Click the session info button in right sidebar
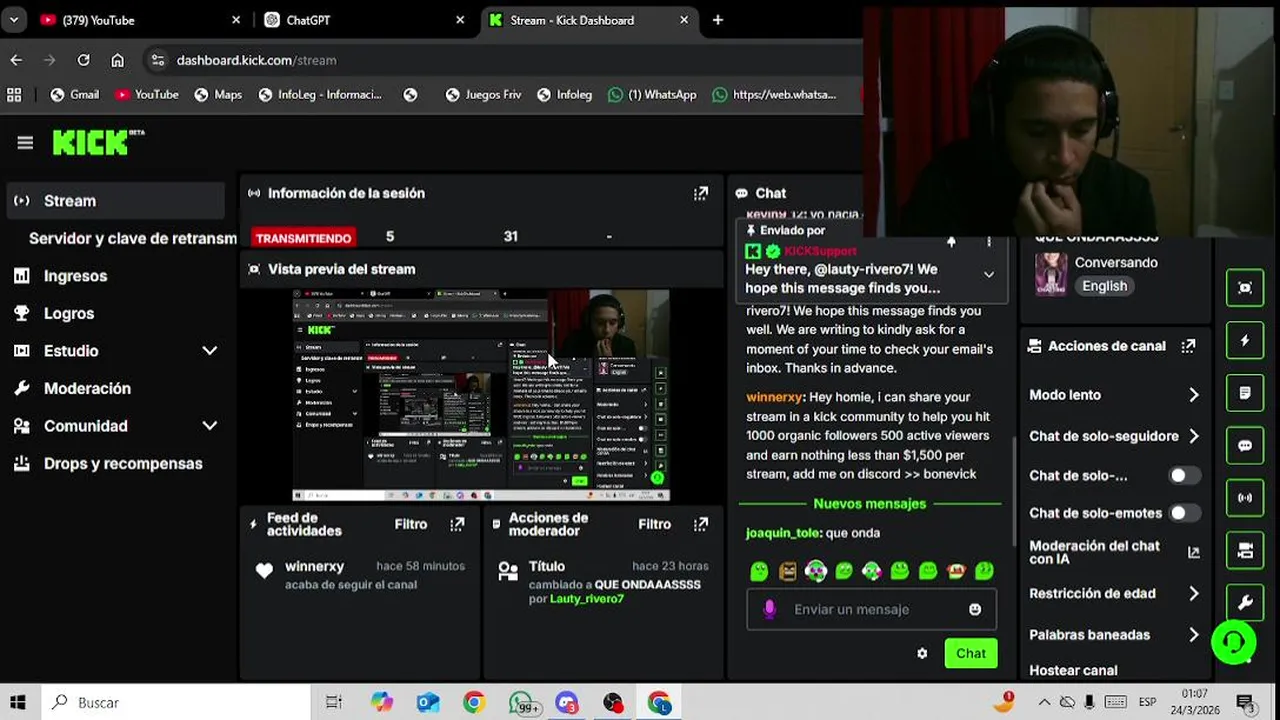This screenshot has height=720, width=1280. [1245, 288]
